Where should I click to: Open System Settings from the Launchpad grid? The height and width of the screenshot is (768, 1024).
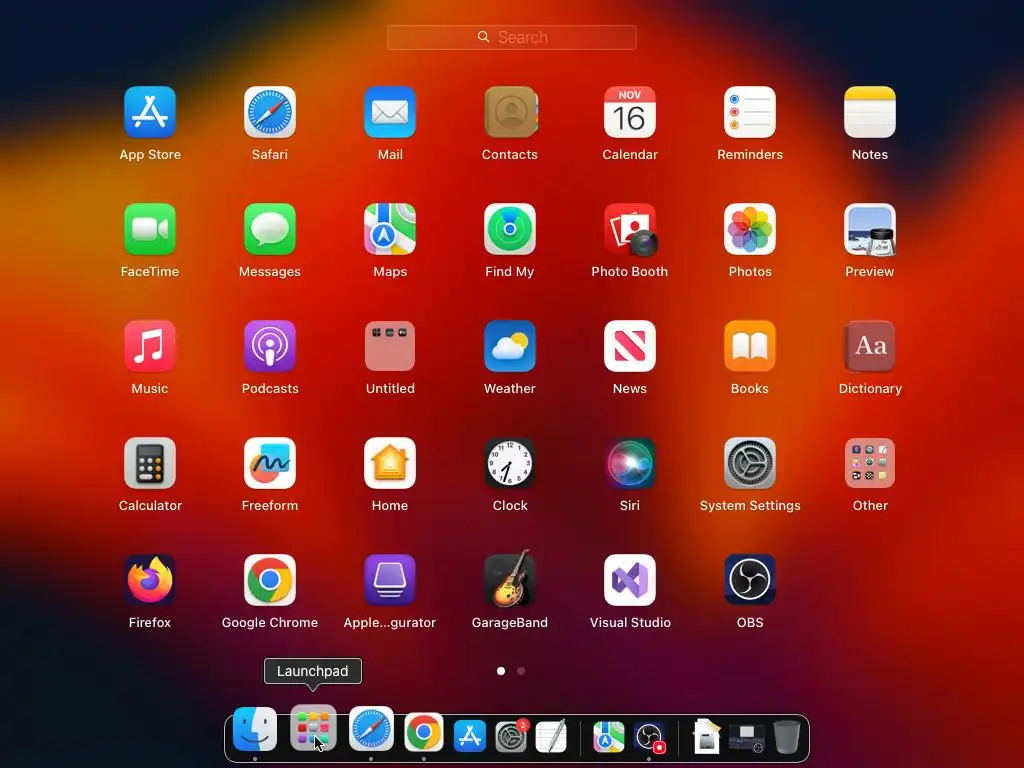(750, 463)
